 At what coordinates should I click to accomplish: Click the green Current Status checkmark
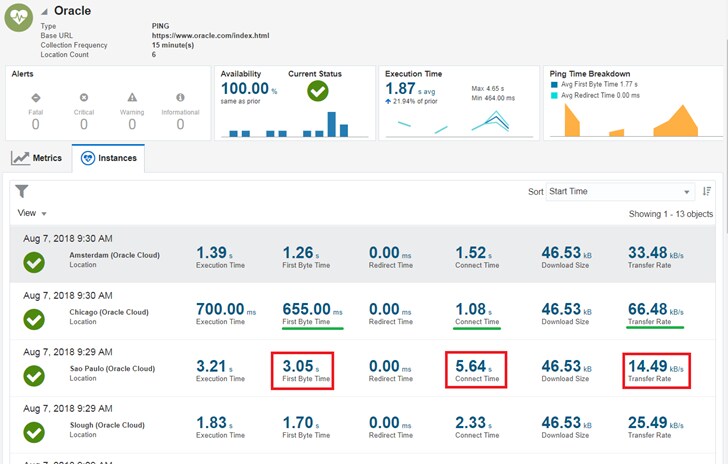(x=317, y=91)
